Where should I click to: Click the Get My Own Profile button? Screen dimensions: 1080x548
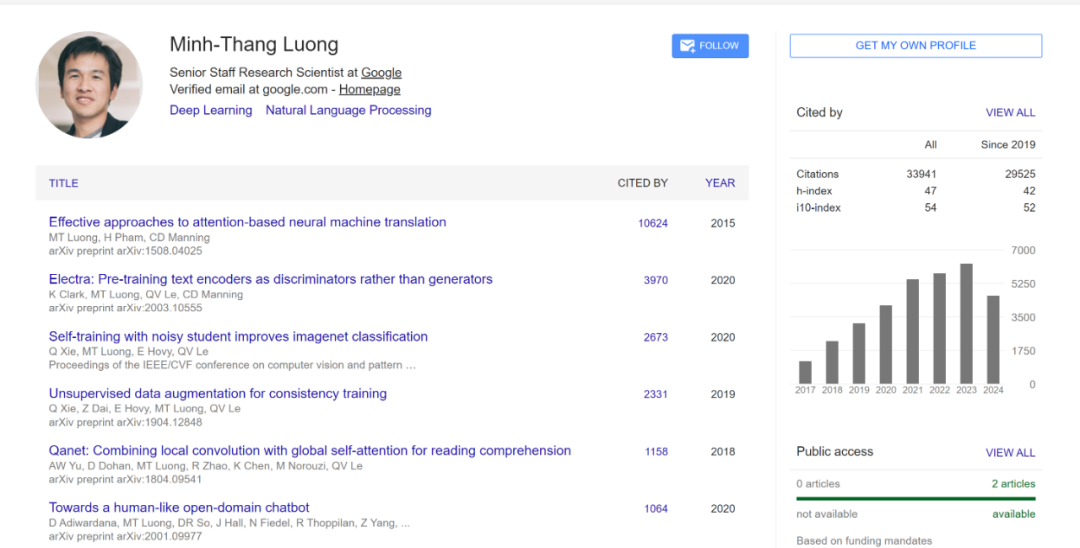click(x=915, y=46)
